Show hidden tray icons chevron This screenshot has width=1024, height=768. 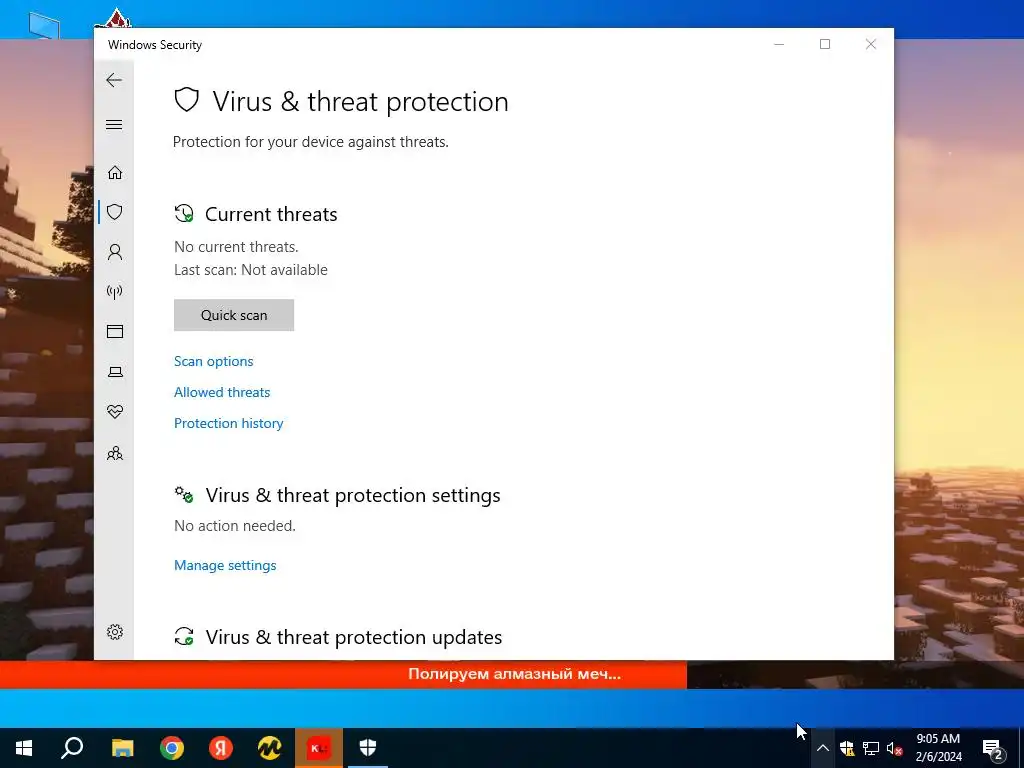[823, 748]
